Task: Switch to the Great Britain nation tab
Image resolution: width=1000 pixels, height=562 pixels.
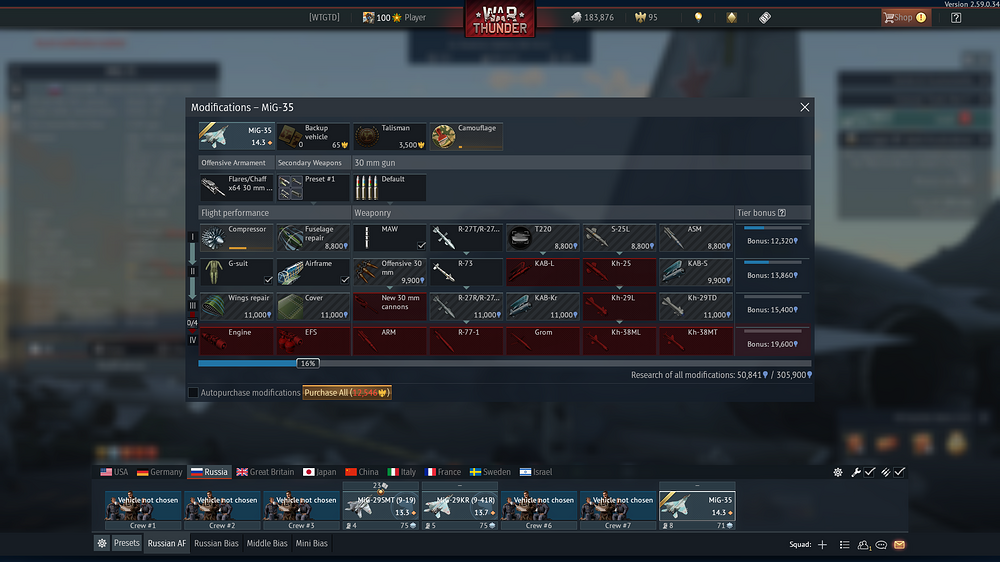Action: (x=265, y=472)
